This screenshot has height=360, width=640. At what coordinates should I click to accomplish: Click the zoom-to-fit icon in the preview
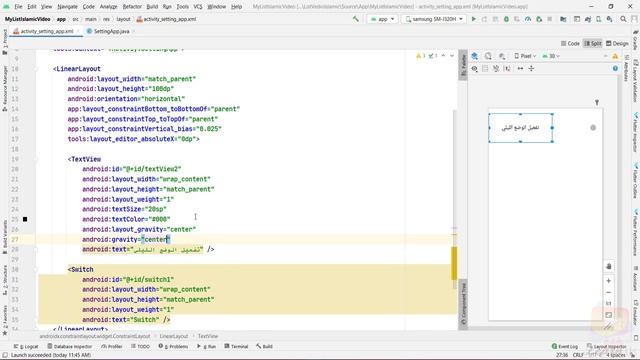click(609, 315)
